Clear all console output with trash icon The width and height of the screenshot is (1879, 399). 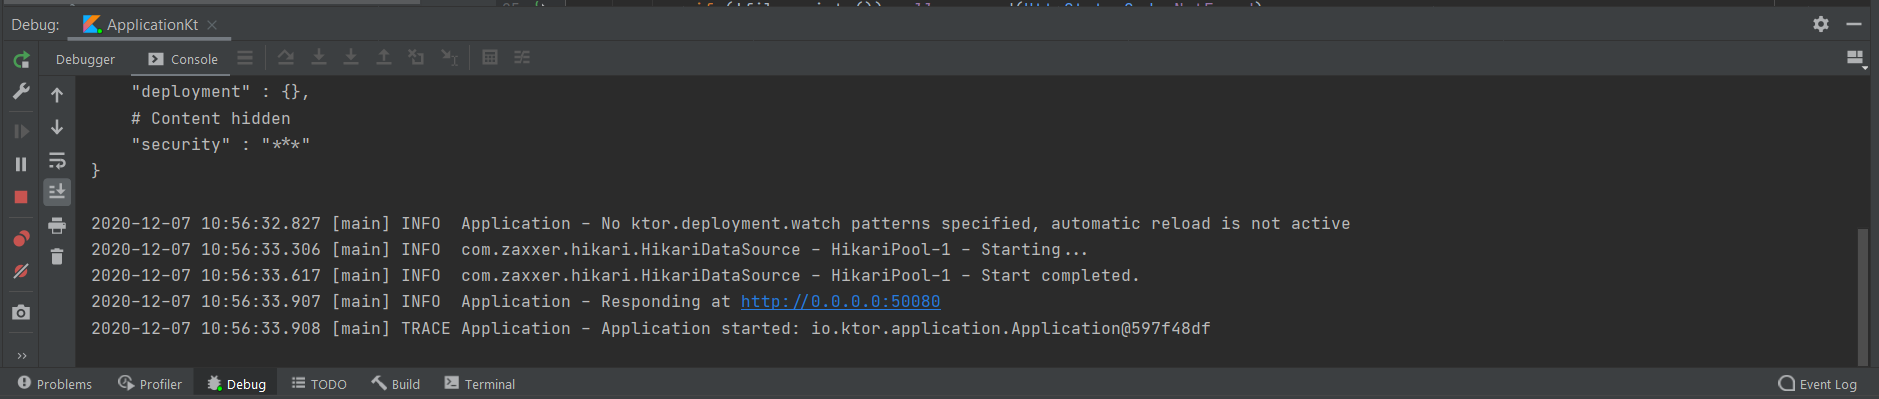[x=57, y=257]
